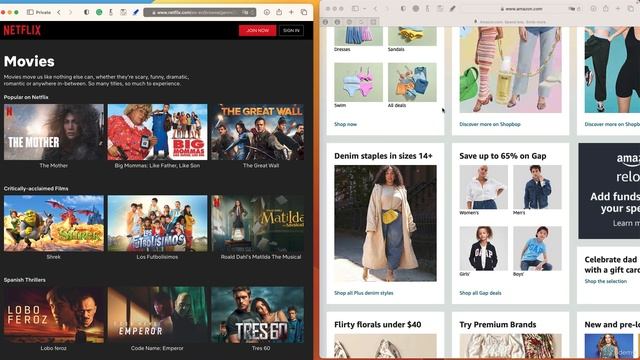Click the Amazon address bar
Viewport: 640px width, 360px height.
tap(521, 9)
